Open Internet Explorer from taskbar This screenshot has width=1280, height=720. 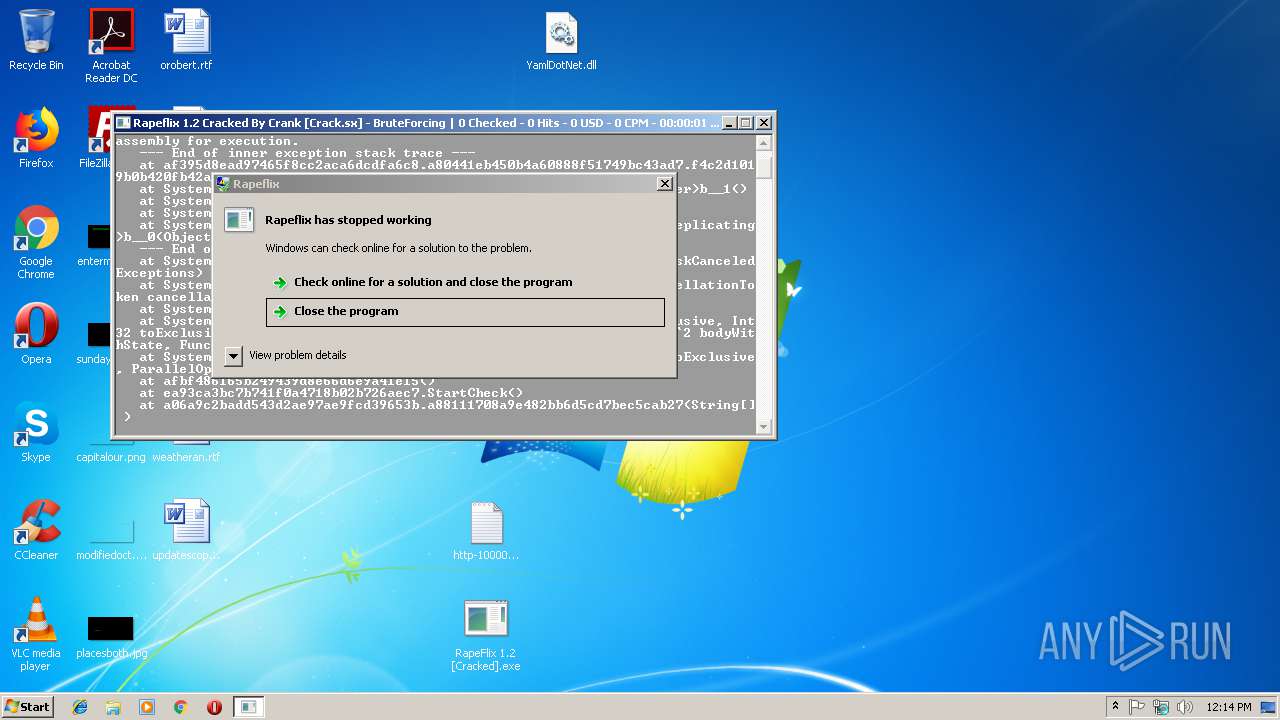pyautogui.click(x=80, y=707)
